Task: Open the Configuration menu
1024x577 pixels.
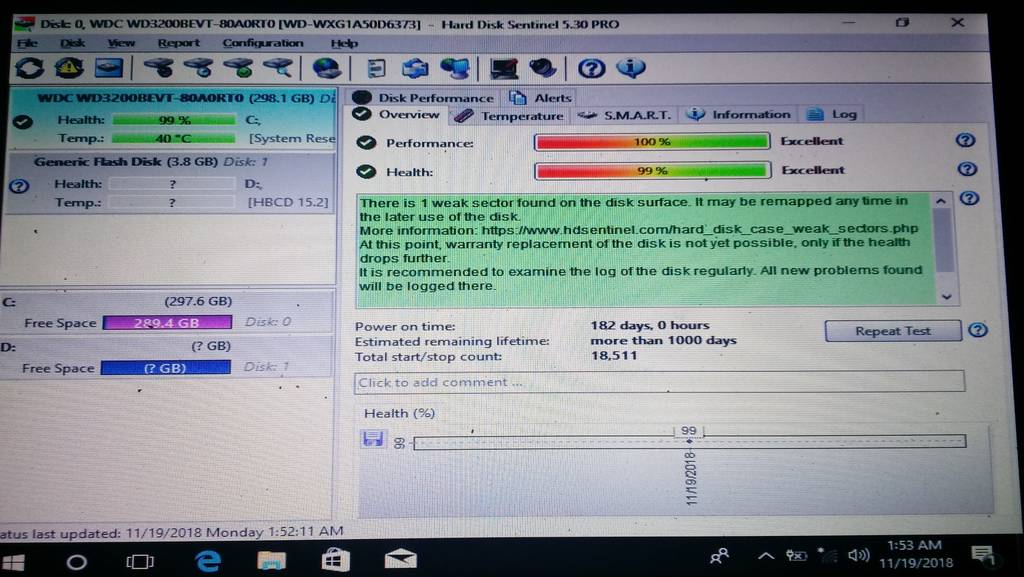Action: pyautogui.click(x=263, y=43)
